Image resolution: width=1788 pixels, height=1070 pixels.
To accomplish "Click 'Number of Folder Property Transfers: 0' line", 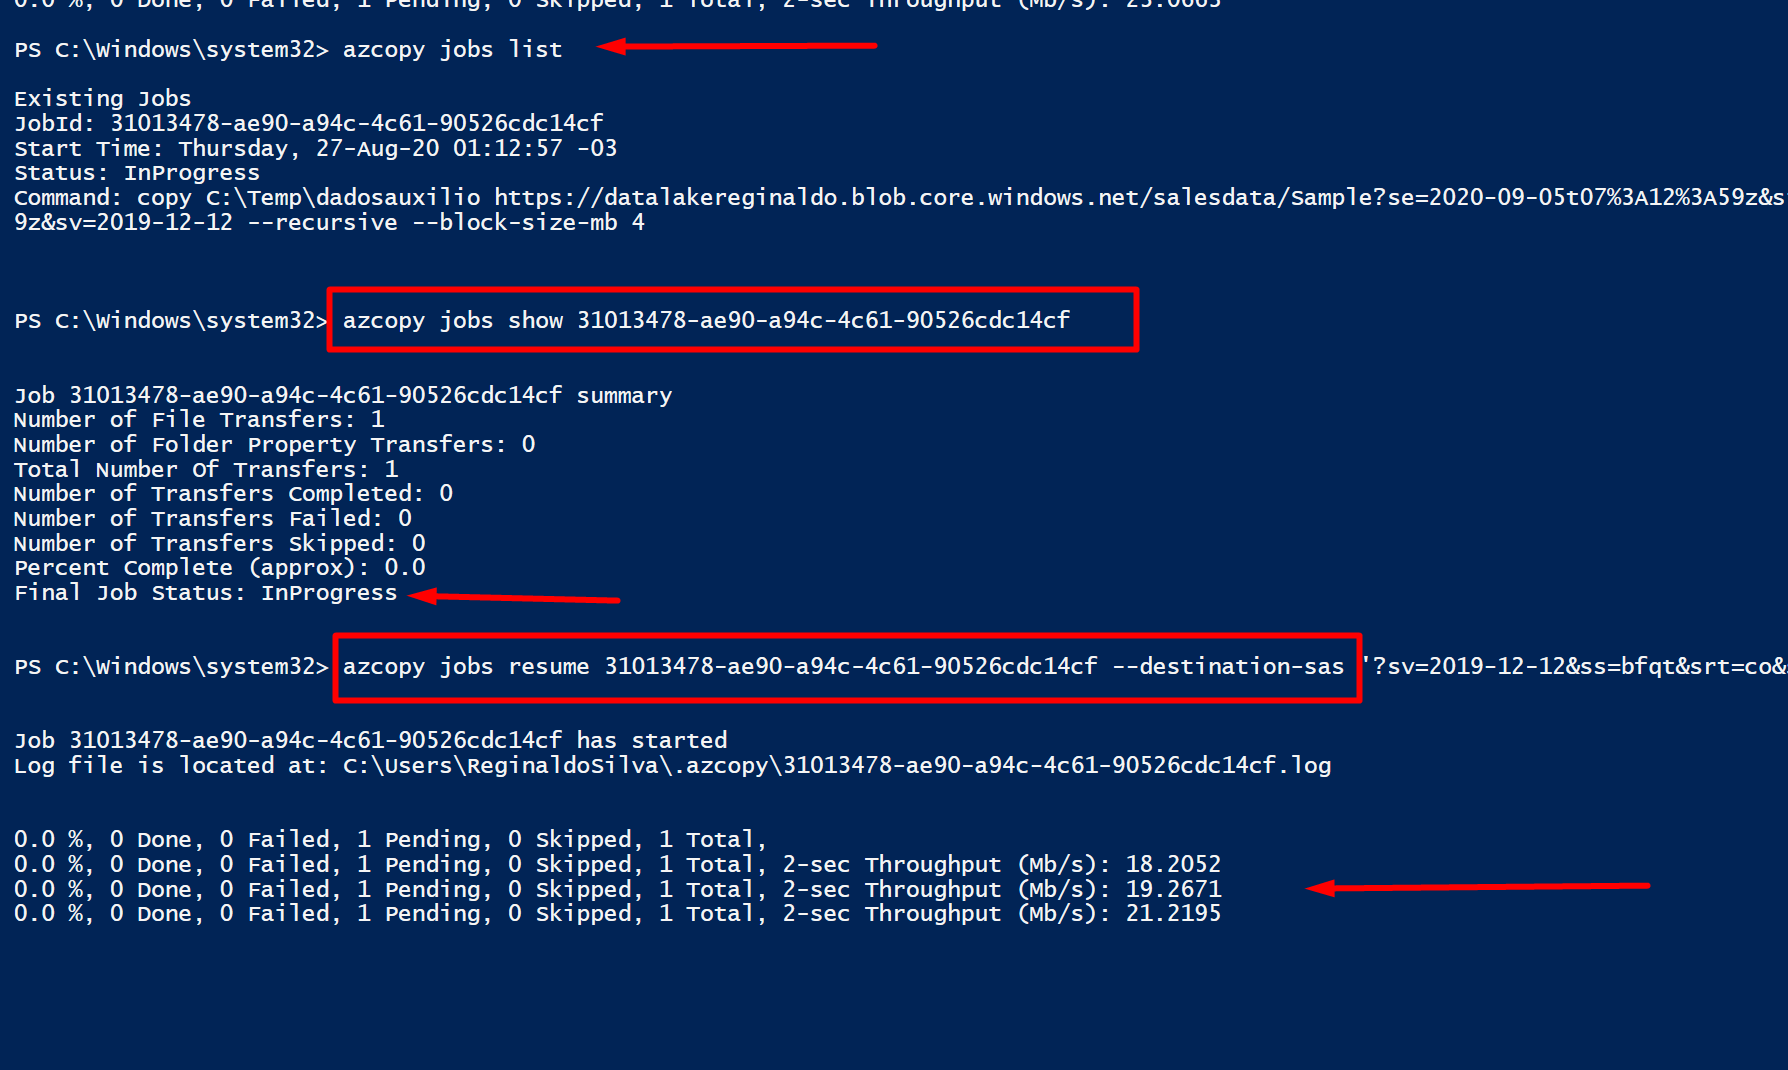I will (x=275, y=444).
